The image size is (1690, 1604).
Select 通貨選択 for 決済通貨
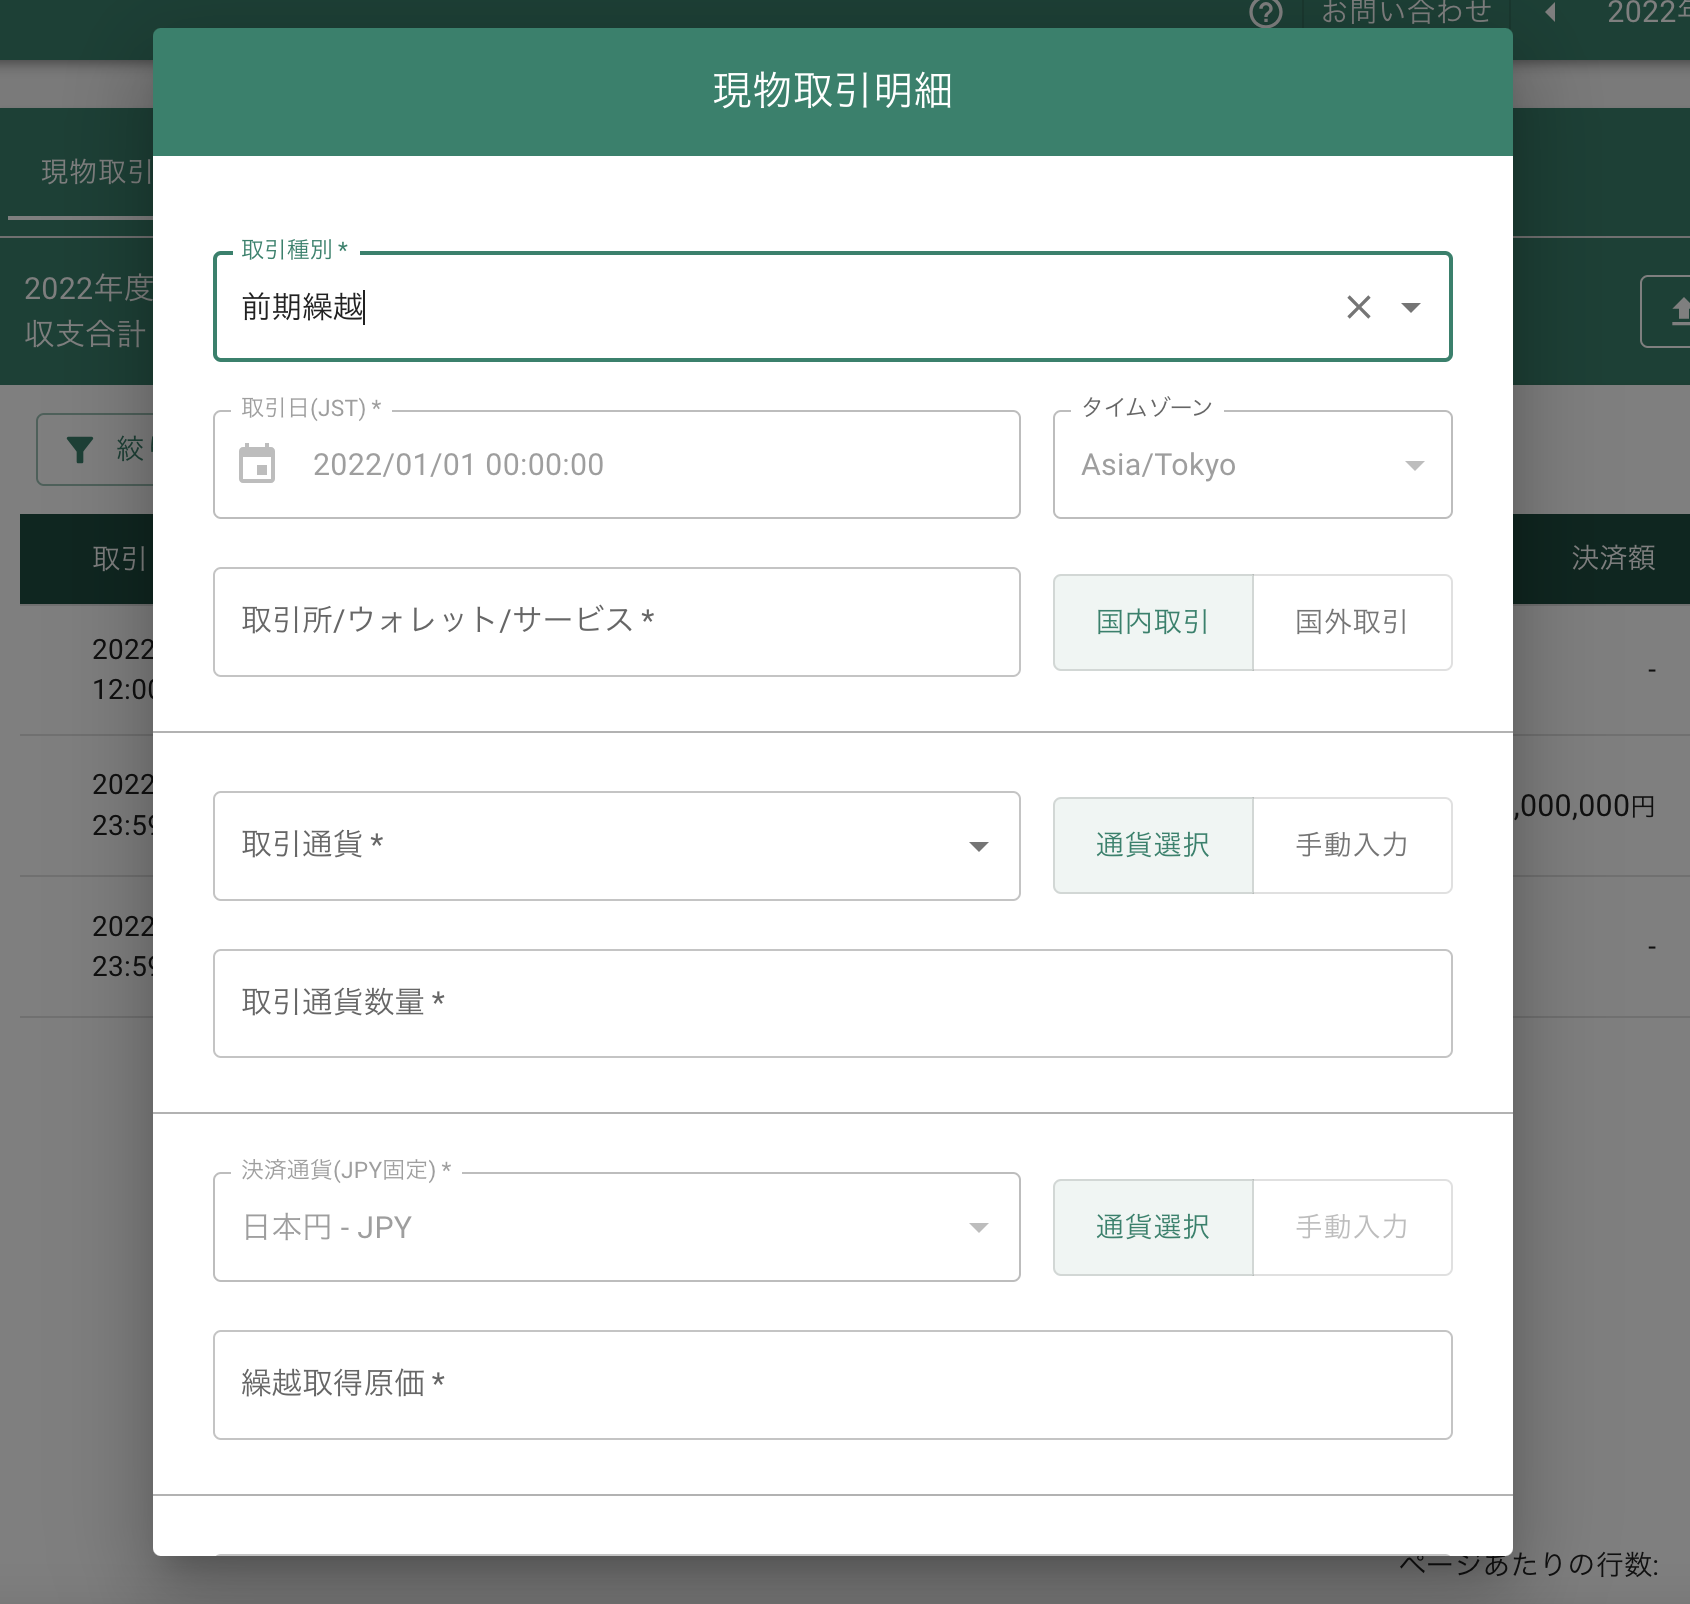point(1153,1227)
